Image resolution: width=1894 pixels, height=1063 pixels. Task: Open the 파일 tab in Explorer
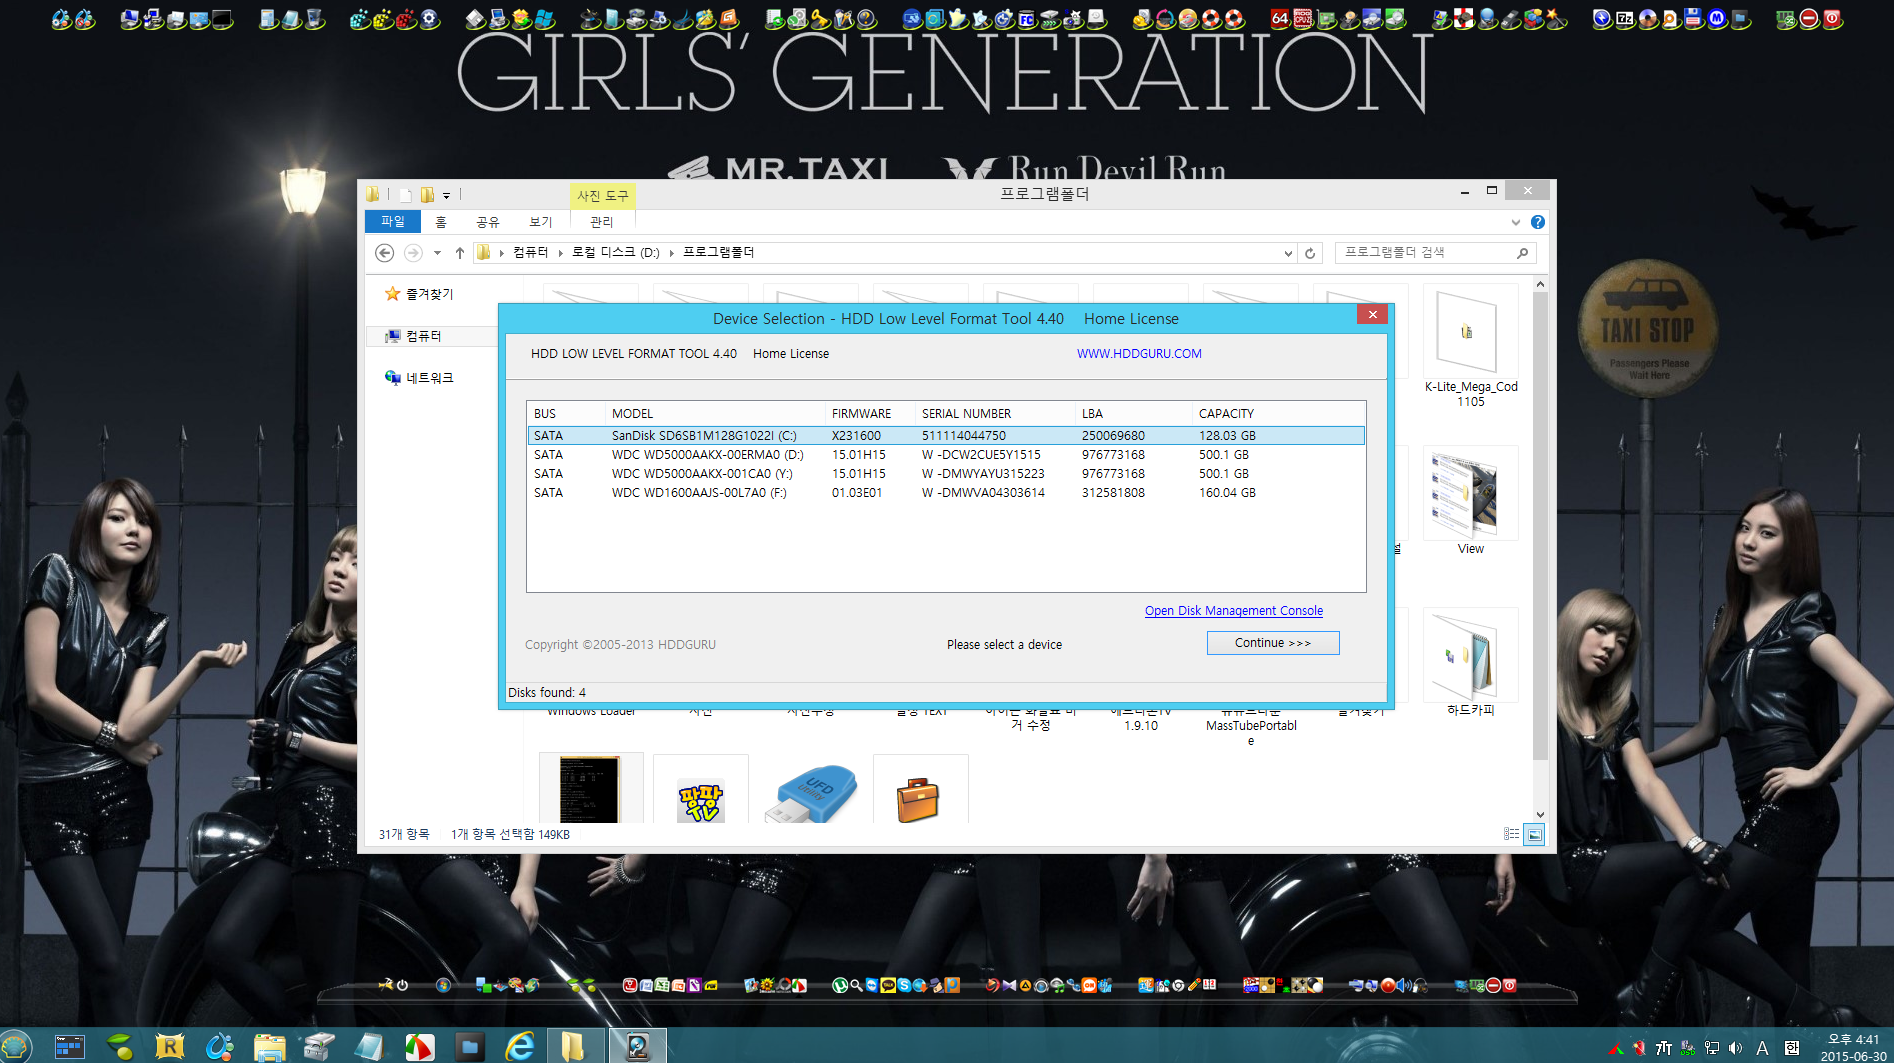pos(393,222)
